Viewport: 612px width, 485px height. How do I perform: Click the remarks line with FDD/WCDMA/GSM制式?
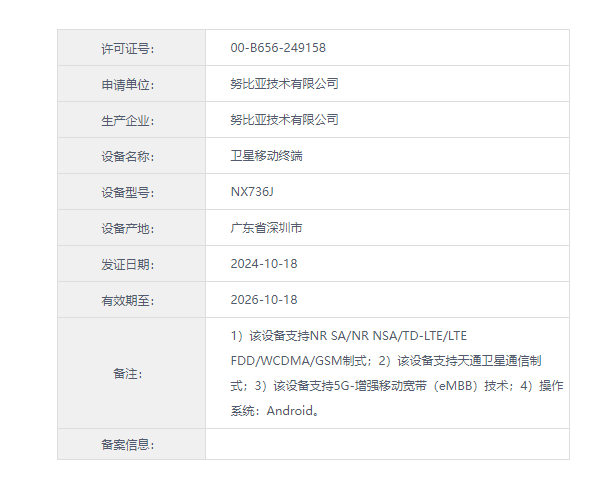point(386,361)
